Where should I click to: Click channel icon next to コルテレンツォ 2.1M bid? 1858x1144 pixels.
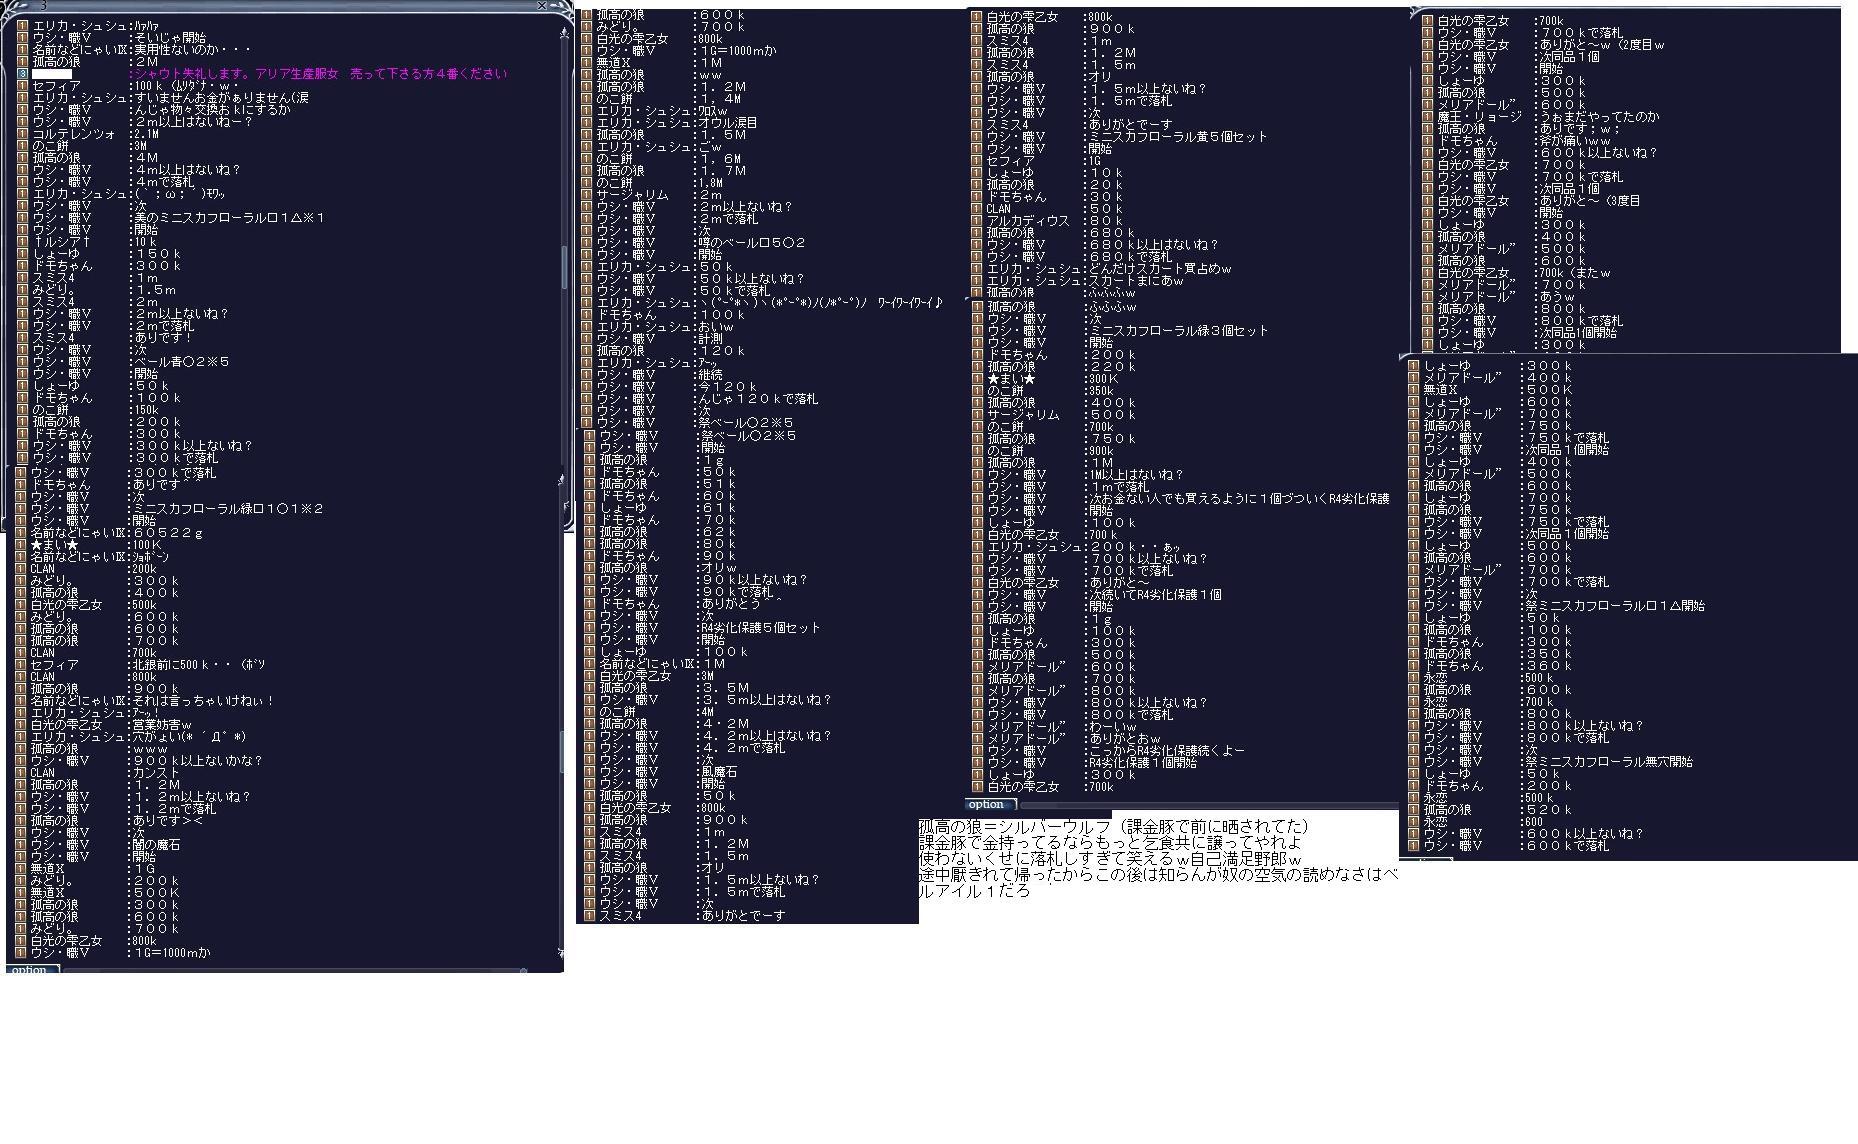pyautogui.click(x=23, y=134)
